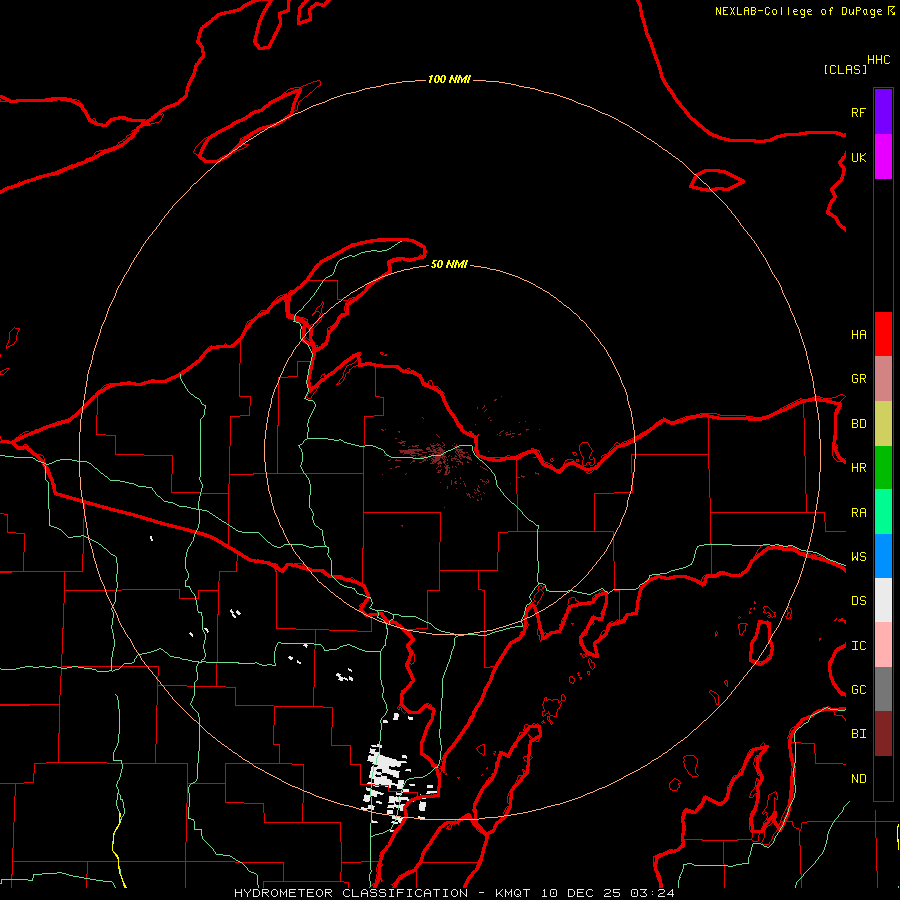Select the red HA legend swatch
The height and width of the screenshot is (900, 900).
883,334
